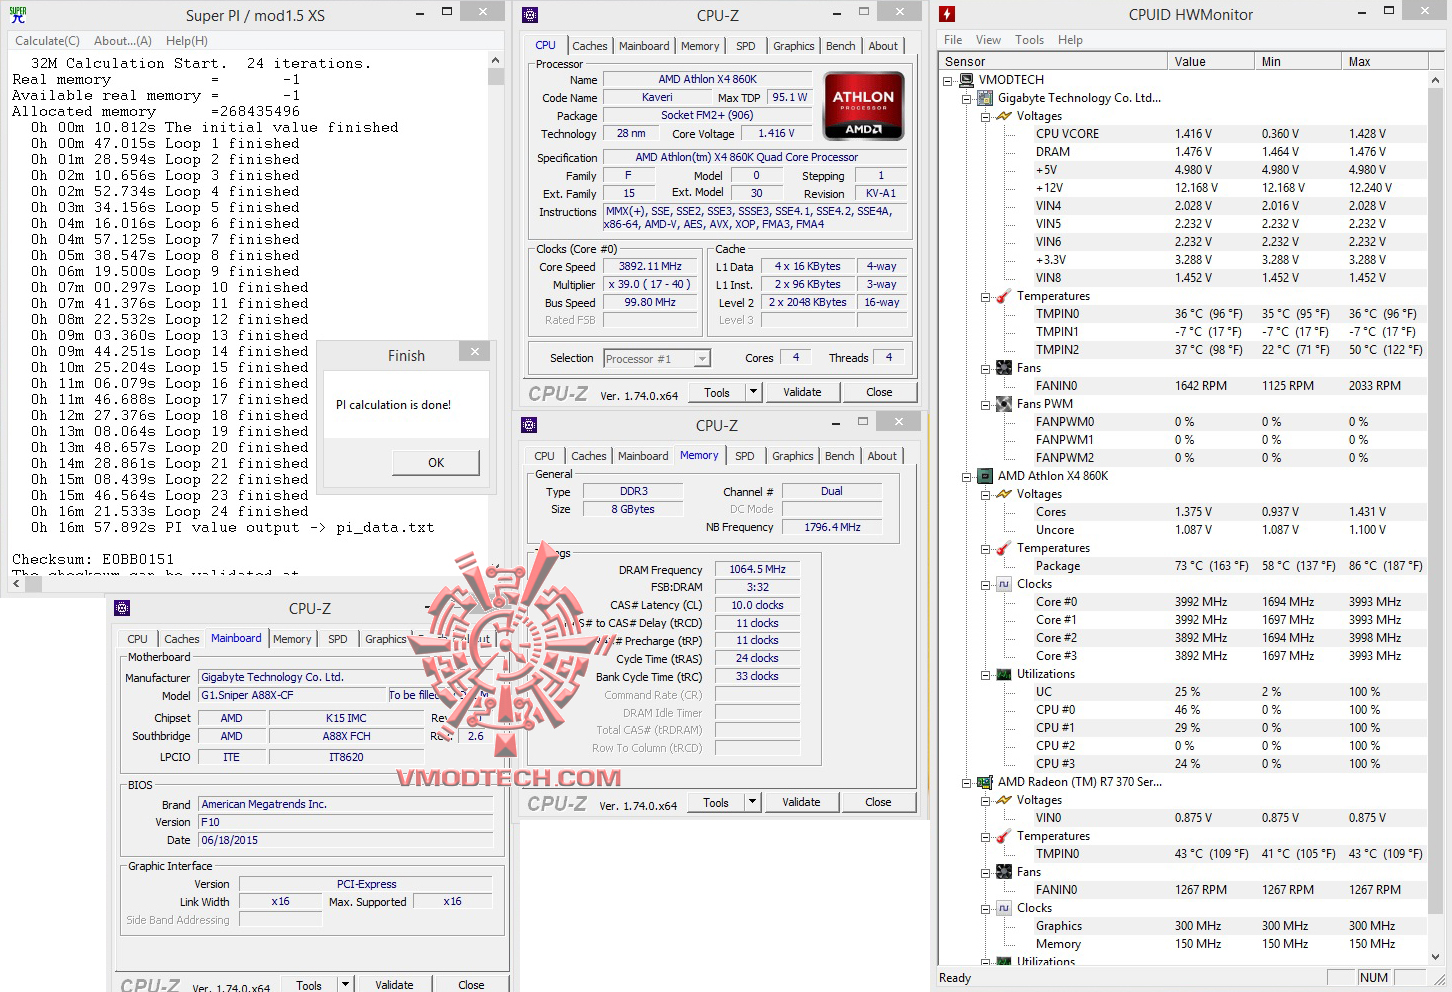Click the Clocks icon under AMD Radeon
This screenshot has width=1452, height=992.
point(1004,908)
